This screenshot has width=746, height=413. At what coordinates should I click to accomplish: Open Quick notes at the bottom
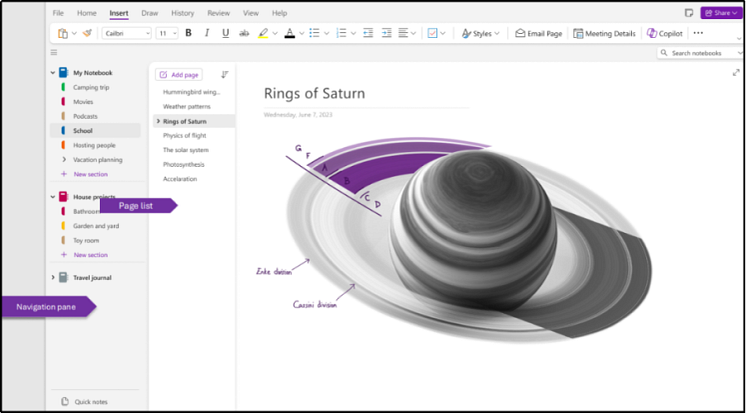pos(85,402)
